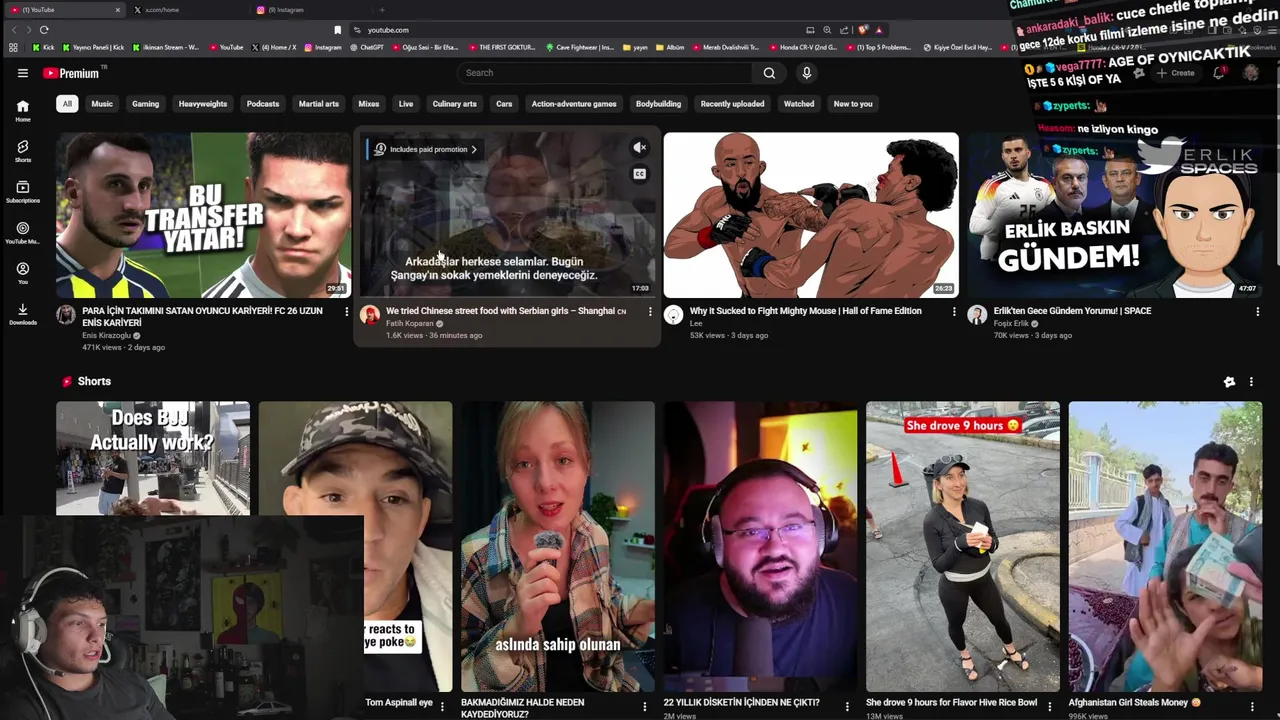The height and width of the screenshot is (720, 1280).
Task: Open options for the Flavor Hive Rice Bowl short
Action: tap(1049, 706)
